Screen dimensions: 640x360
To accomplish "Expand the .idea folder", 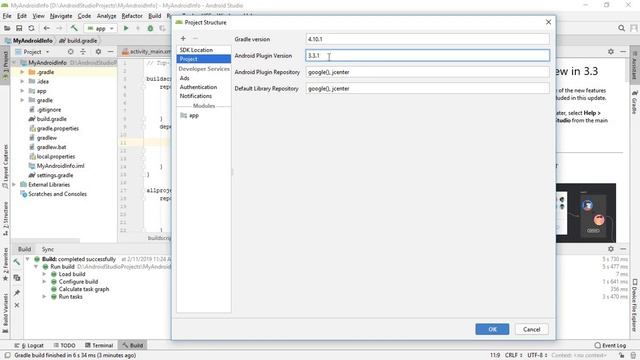I will (x=22, y=81).
